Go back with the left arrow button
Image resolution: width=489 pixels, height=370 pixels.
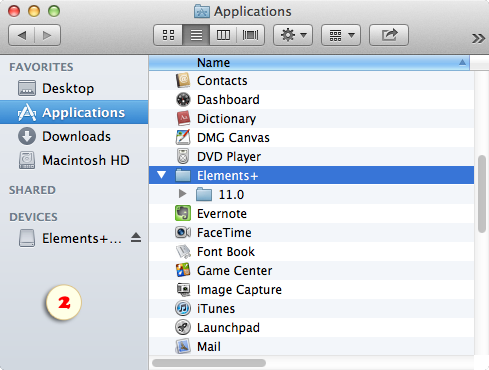21,35
